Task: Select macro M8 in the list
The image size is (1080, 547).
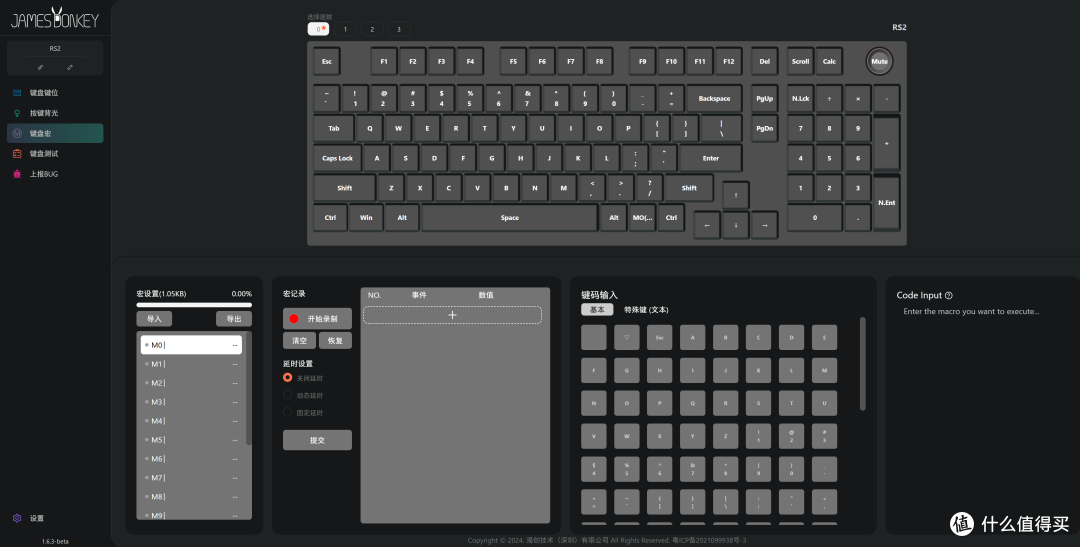Action: pyautogui.click(x=191, y=497)
